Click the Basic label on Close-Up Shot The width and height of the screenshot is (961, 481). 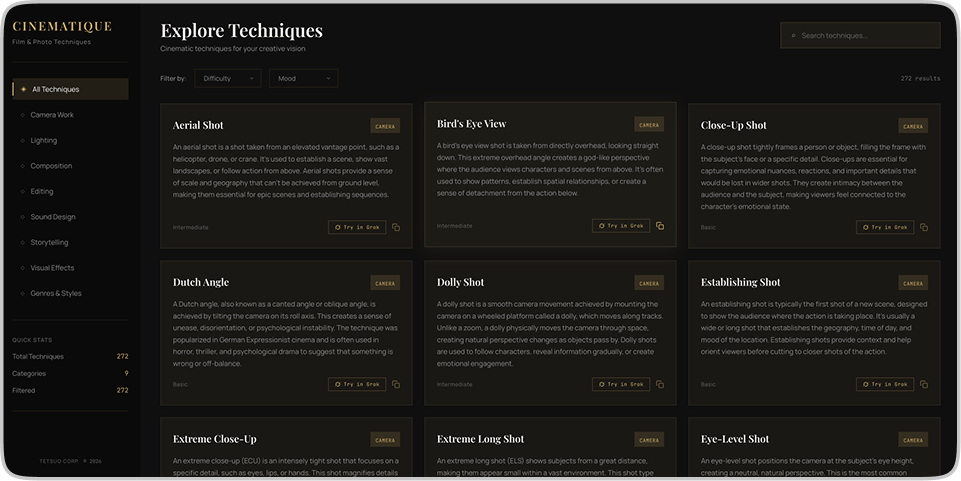(708, 227)
